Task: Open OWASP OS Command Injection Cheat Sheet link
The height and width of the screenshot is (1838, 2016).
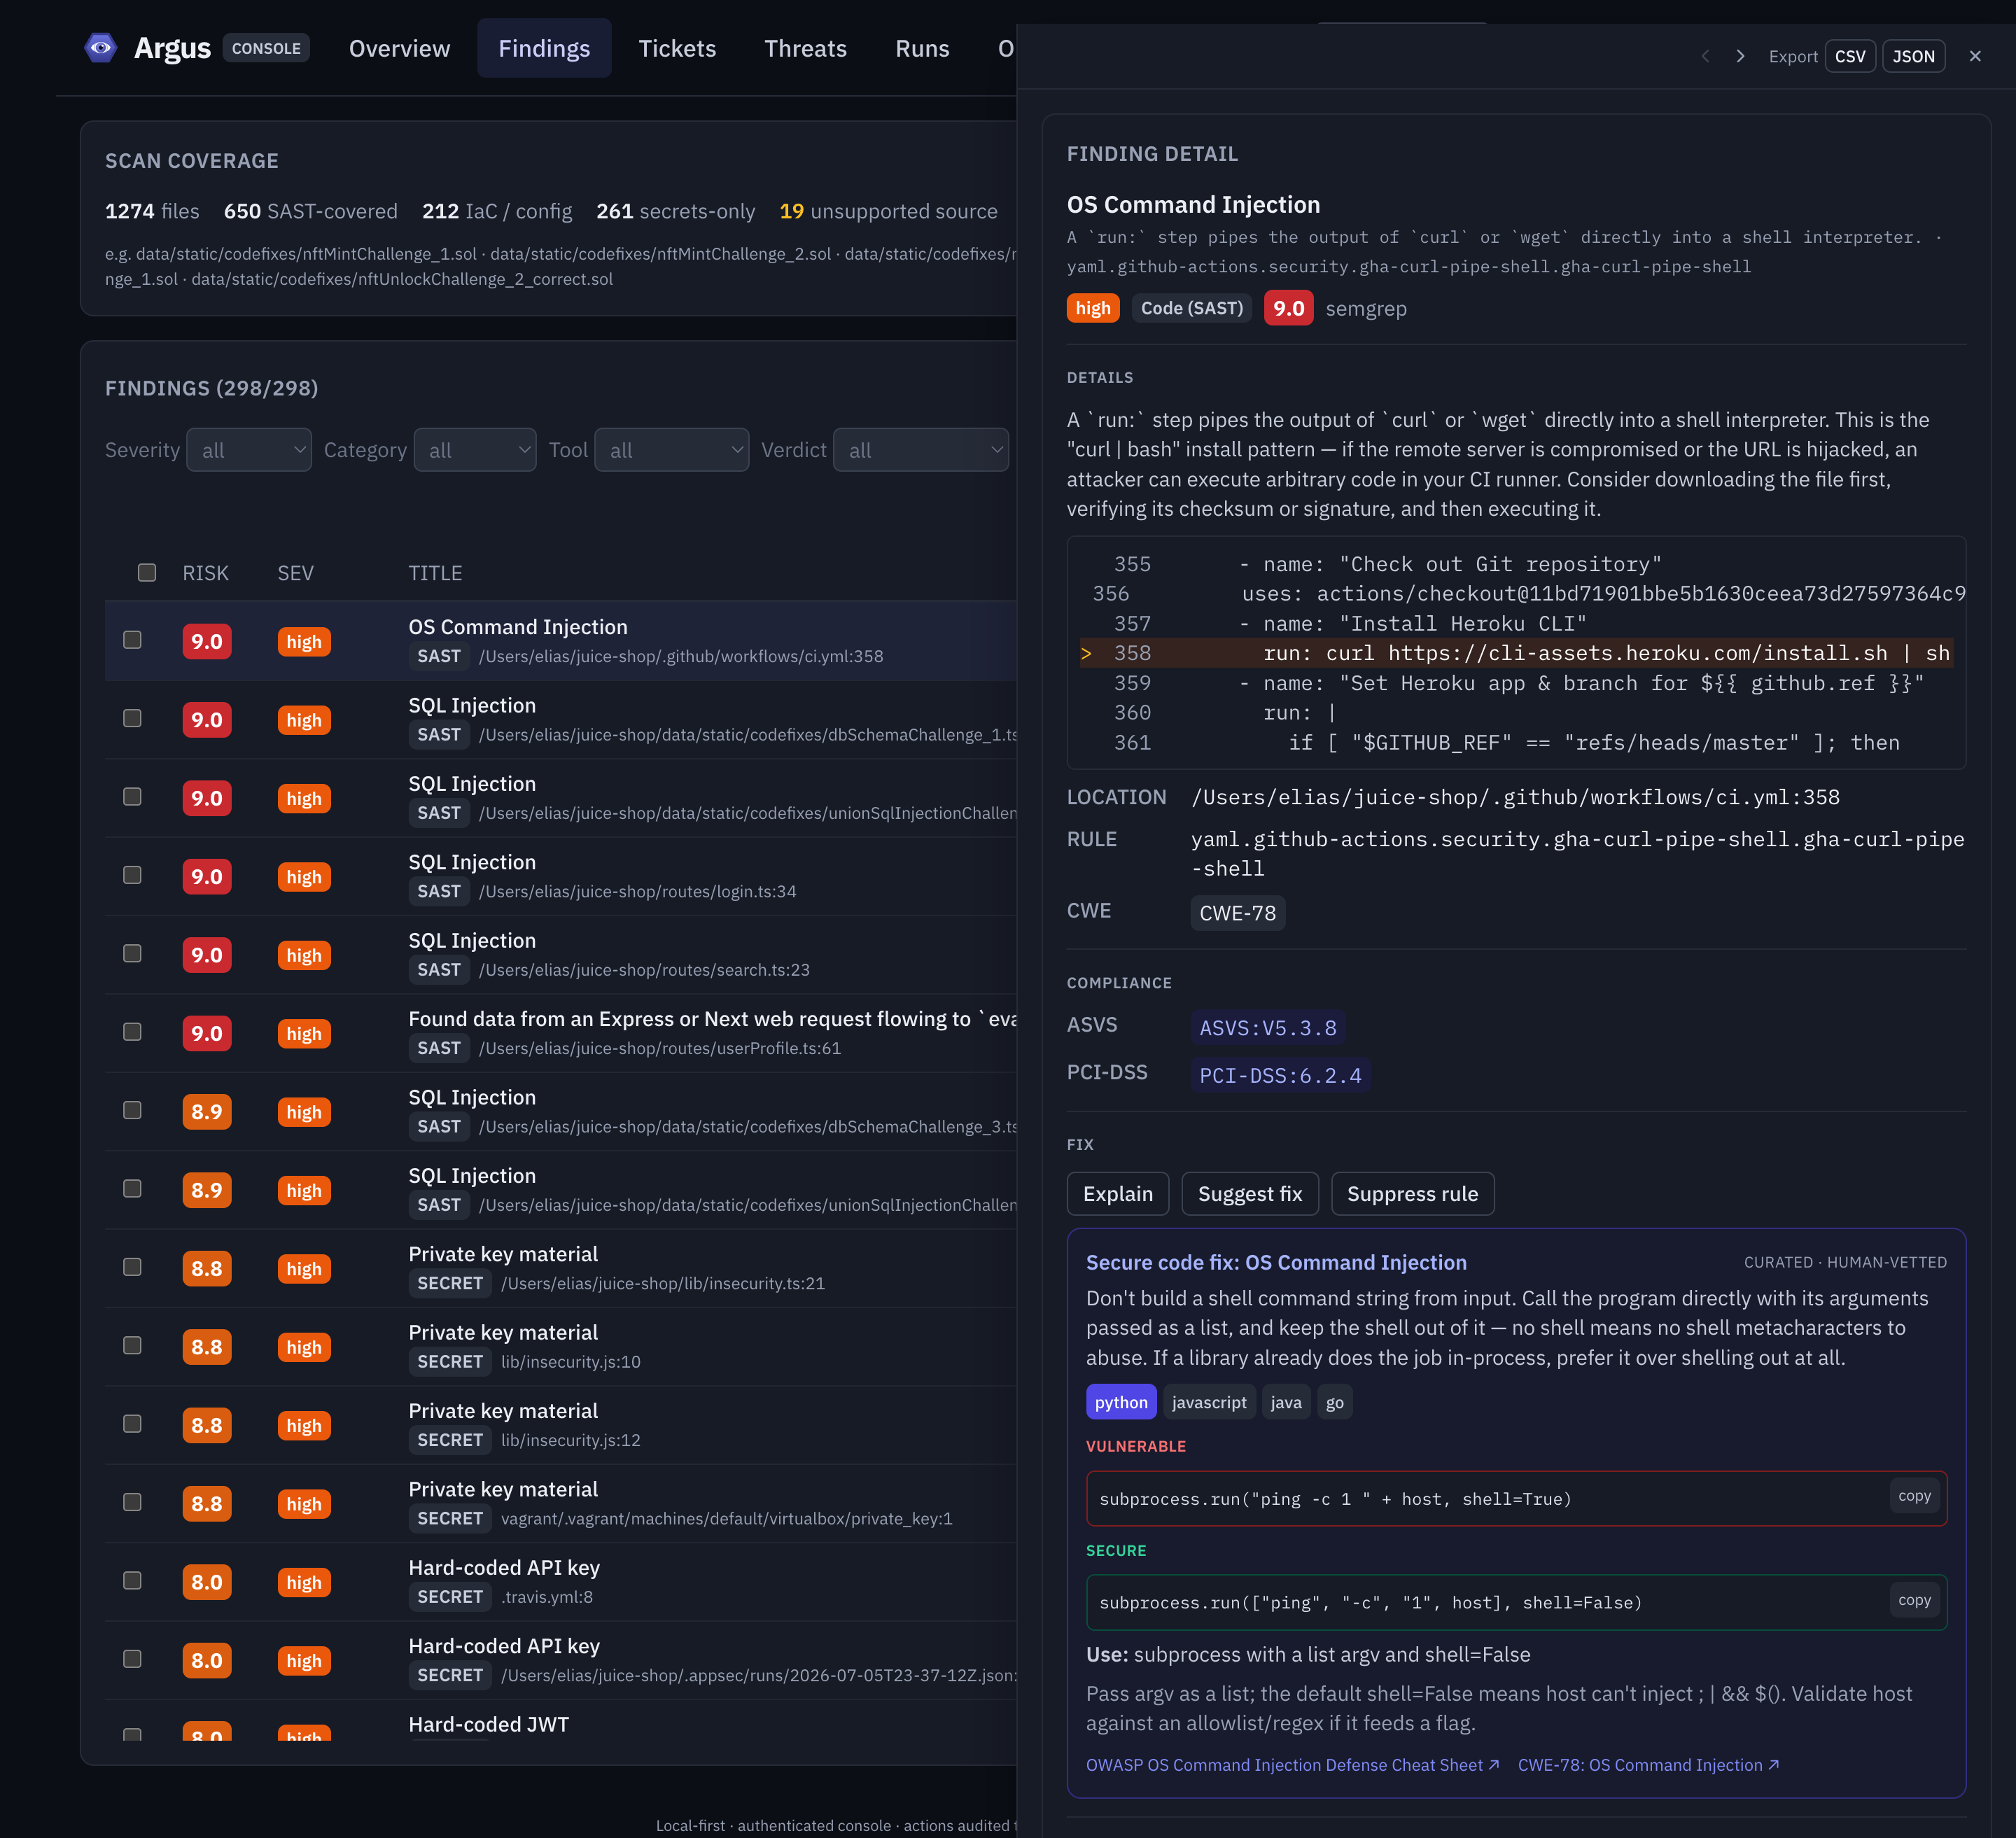Action: pyautogui.click(x=1292, y=1765)
